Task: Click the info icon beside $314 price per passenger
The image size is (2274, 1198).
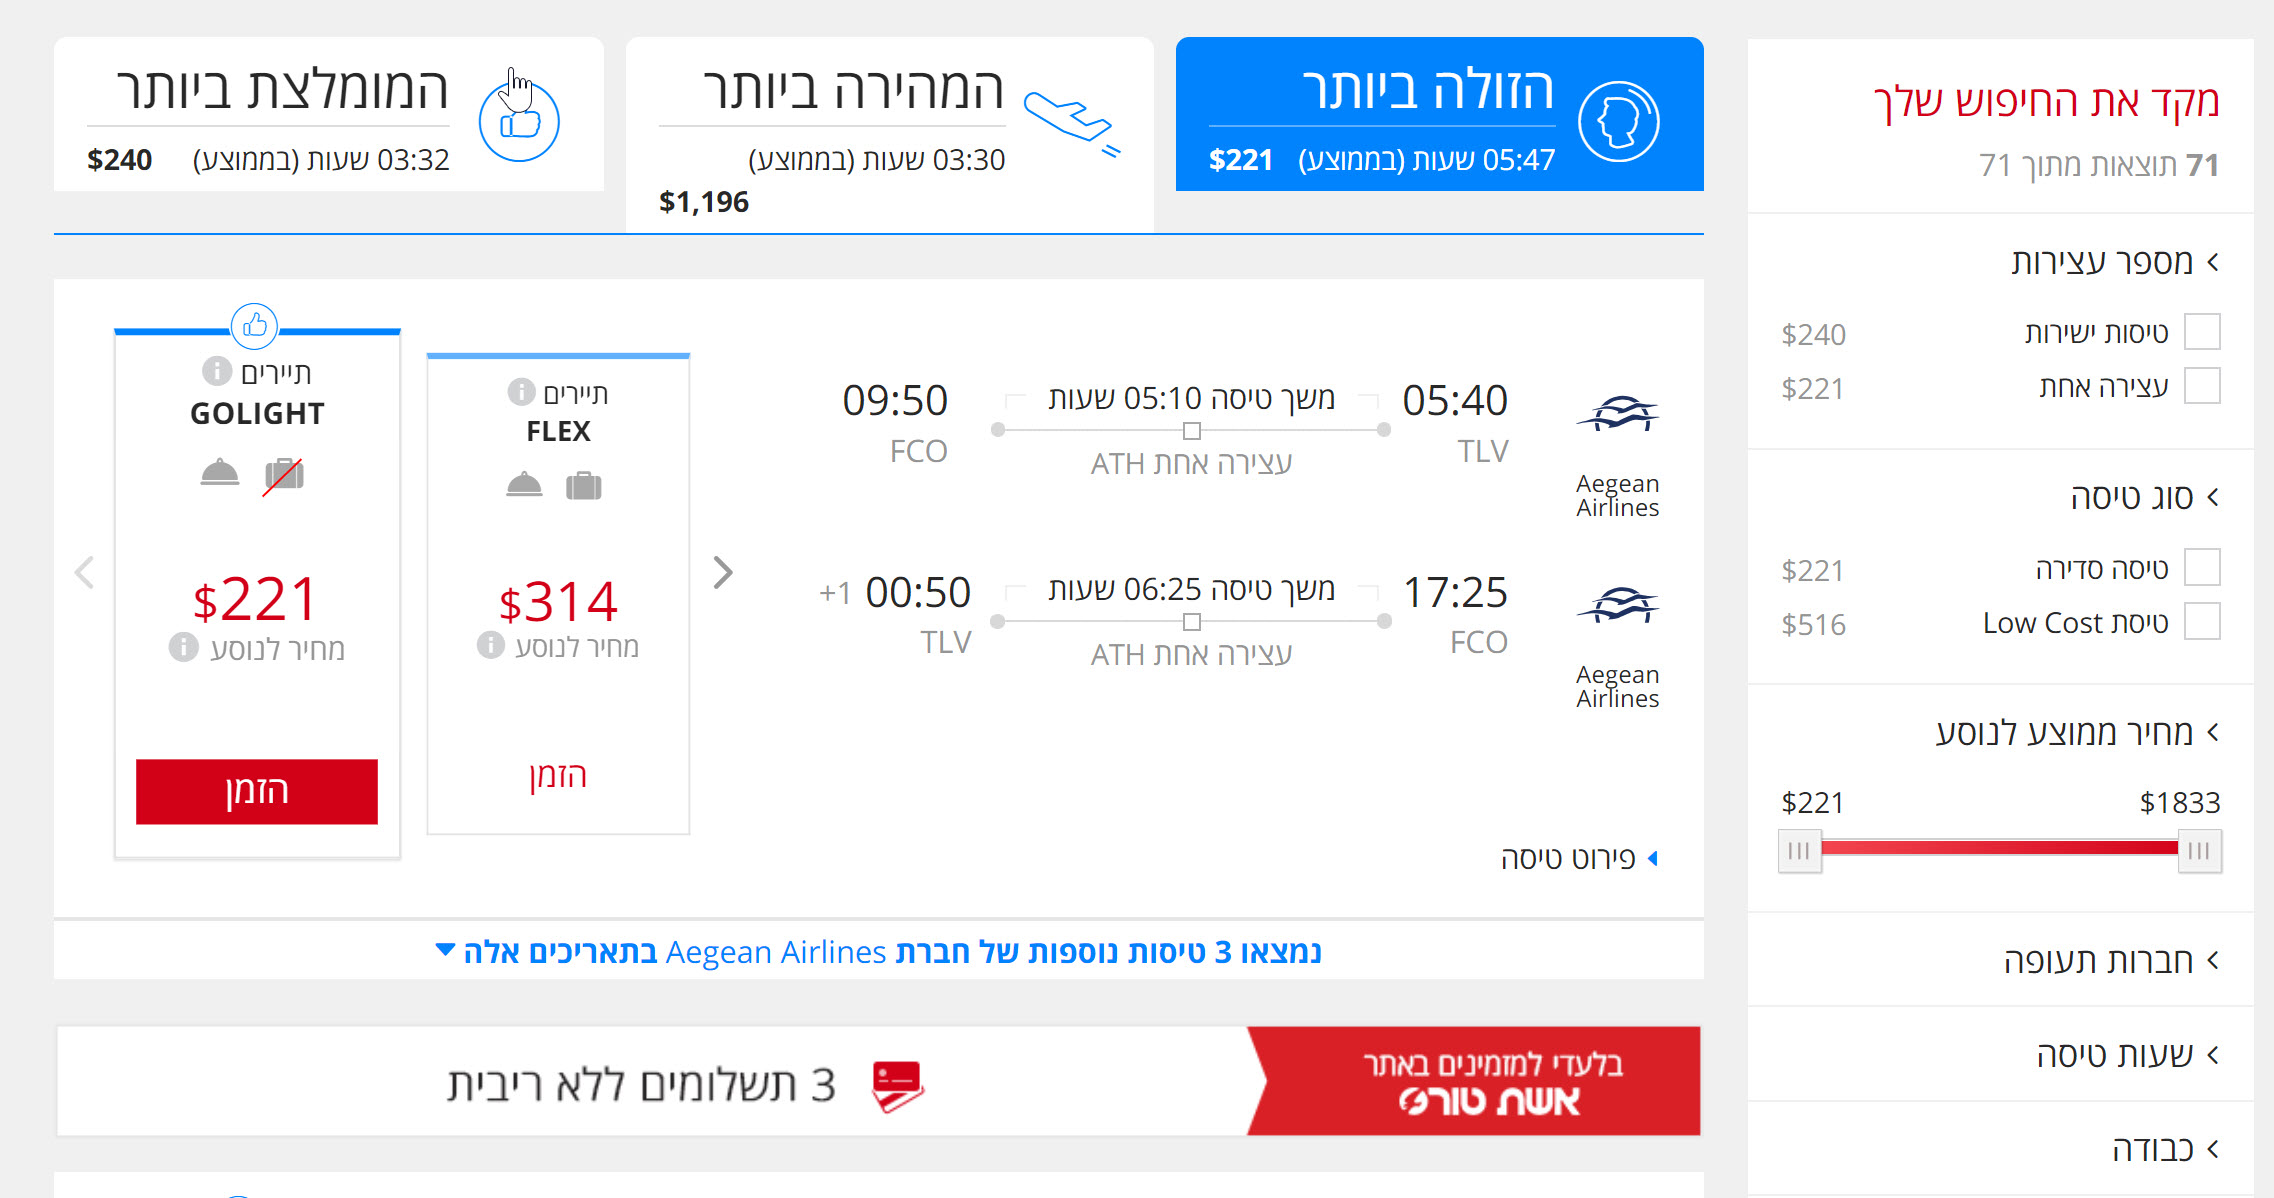Action: (490, 645)
